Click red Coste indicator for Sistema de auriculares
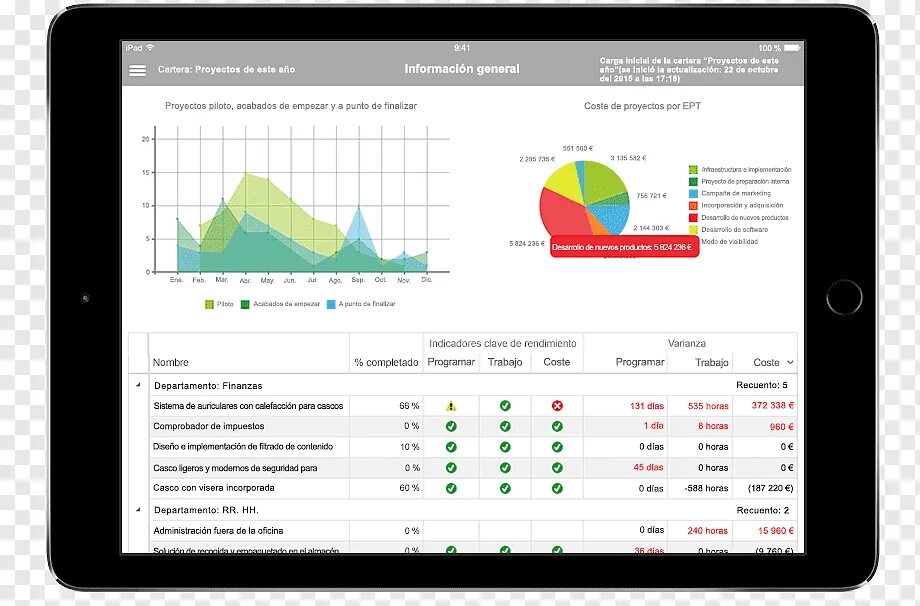This screenshot has width=920, height=606. 557,405
